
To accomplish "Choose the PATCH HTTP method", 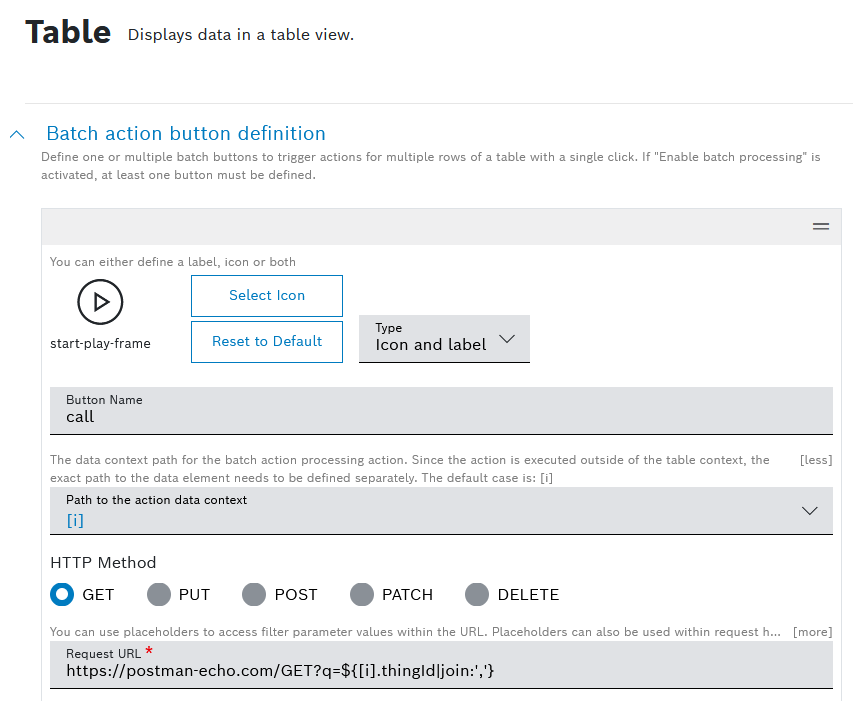I will coord(362,595).
